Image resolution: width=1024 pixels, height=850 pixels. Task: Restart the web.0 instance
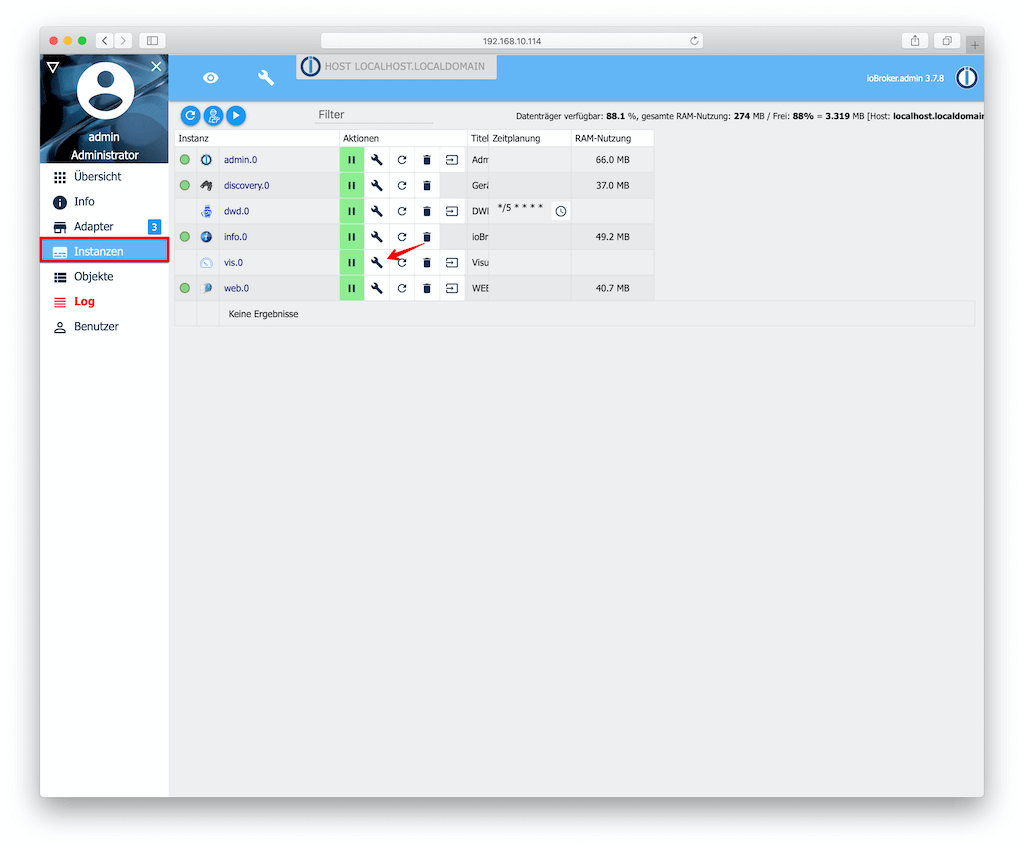click(402, 288)
